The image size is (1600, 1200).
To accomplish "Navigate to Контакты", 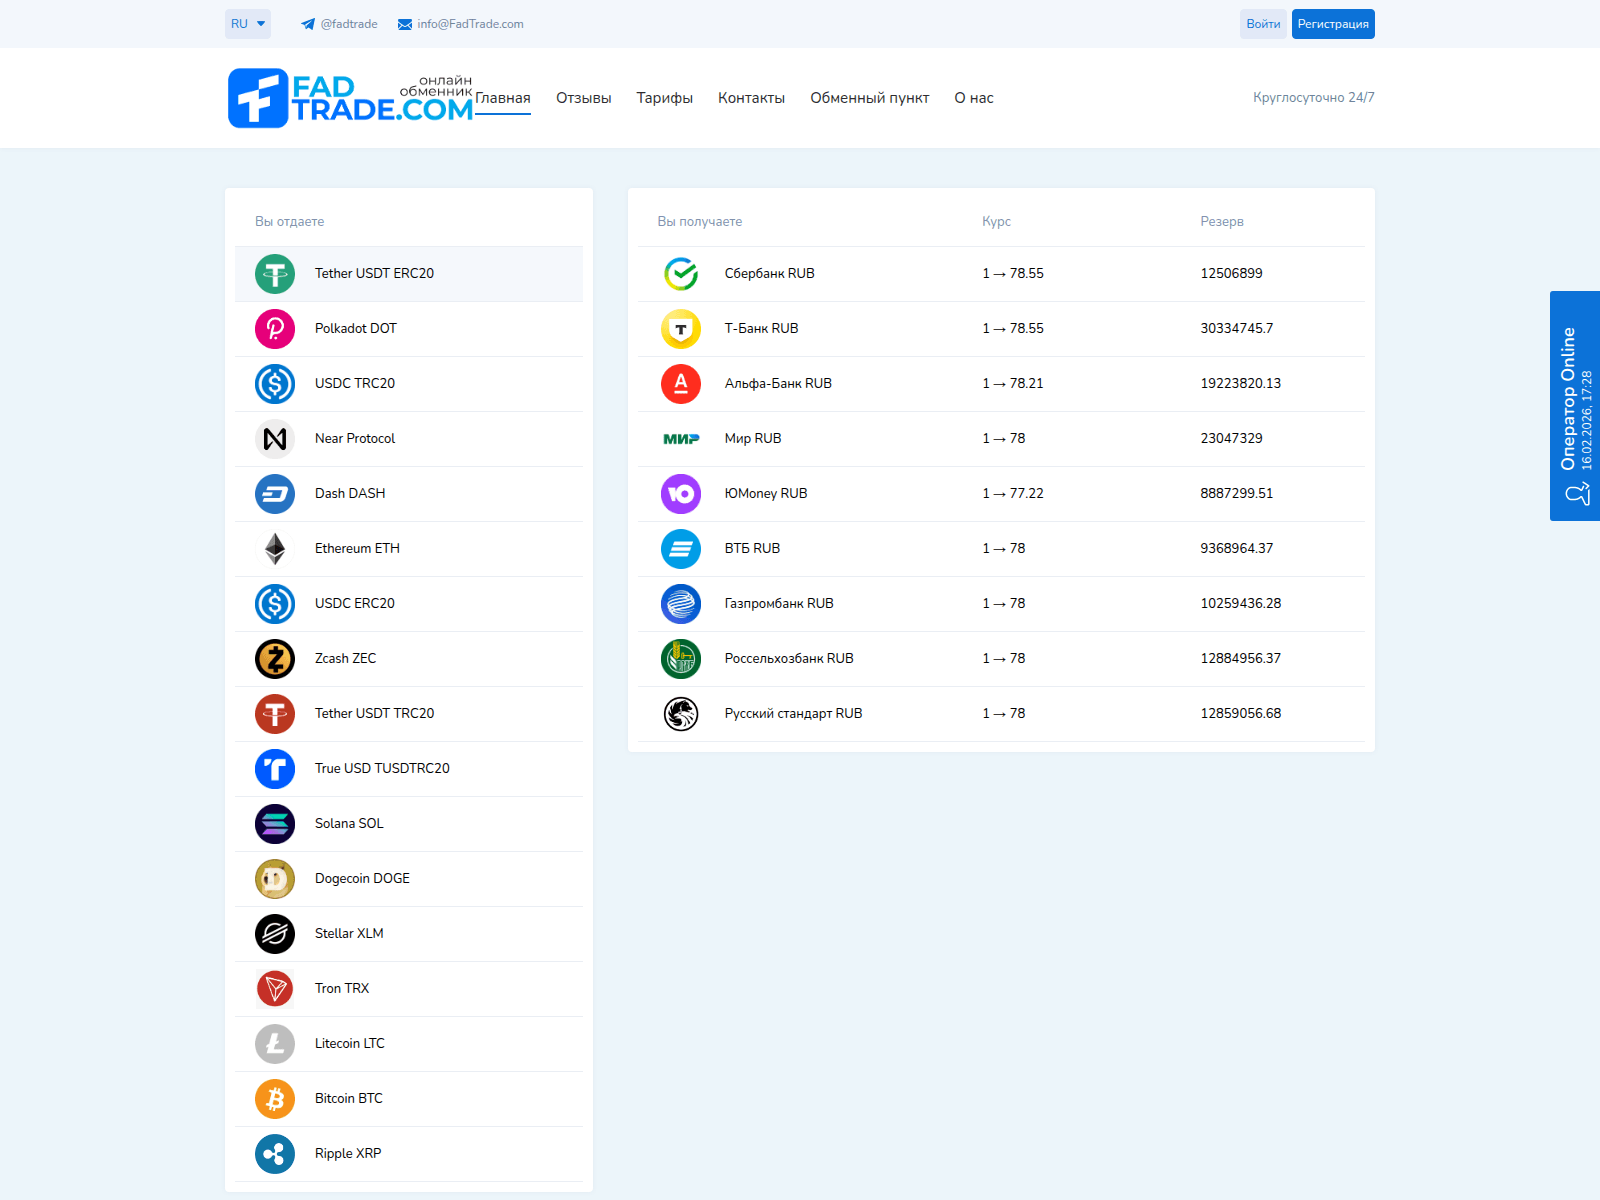I will coord(751,98).
